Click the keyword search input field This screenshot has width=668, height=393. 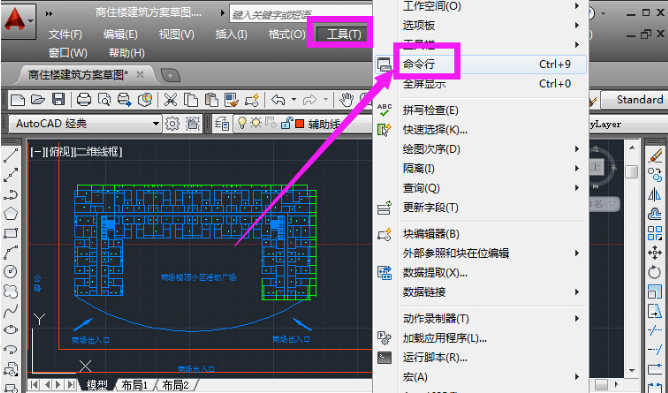301,14
